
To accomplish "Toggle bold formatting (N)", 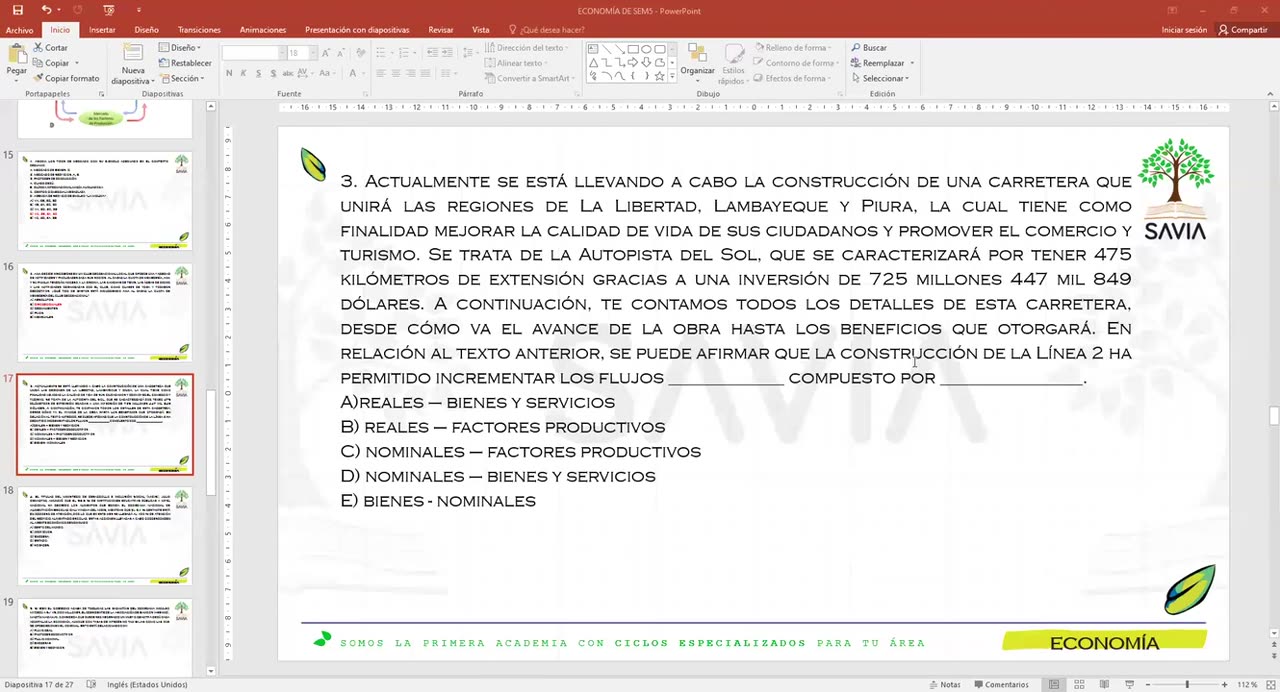I will (x=229, y=73).
